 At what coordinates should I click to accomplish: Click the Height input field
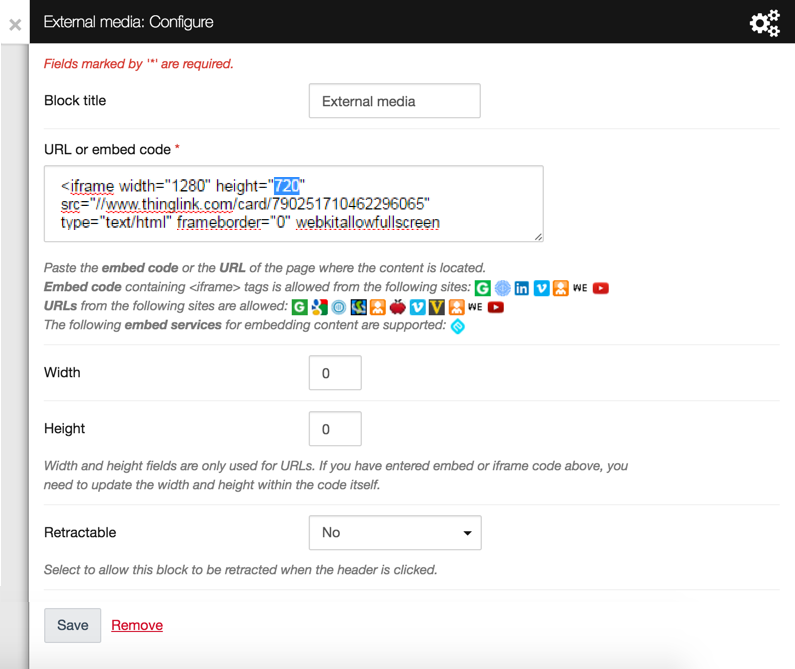335,429
